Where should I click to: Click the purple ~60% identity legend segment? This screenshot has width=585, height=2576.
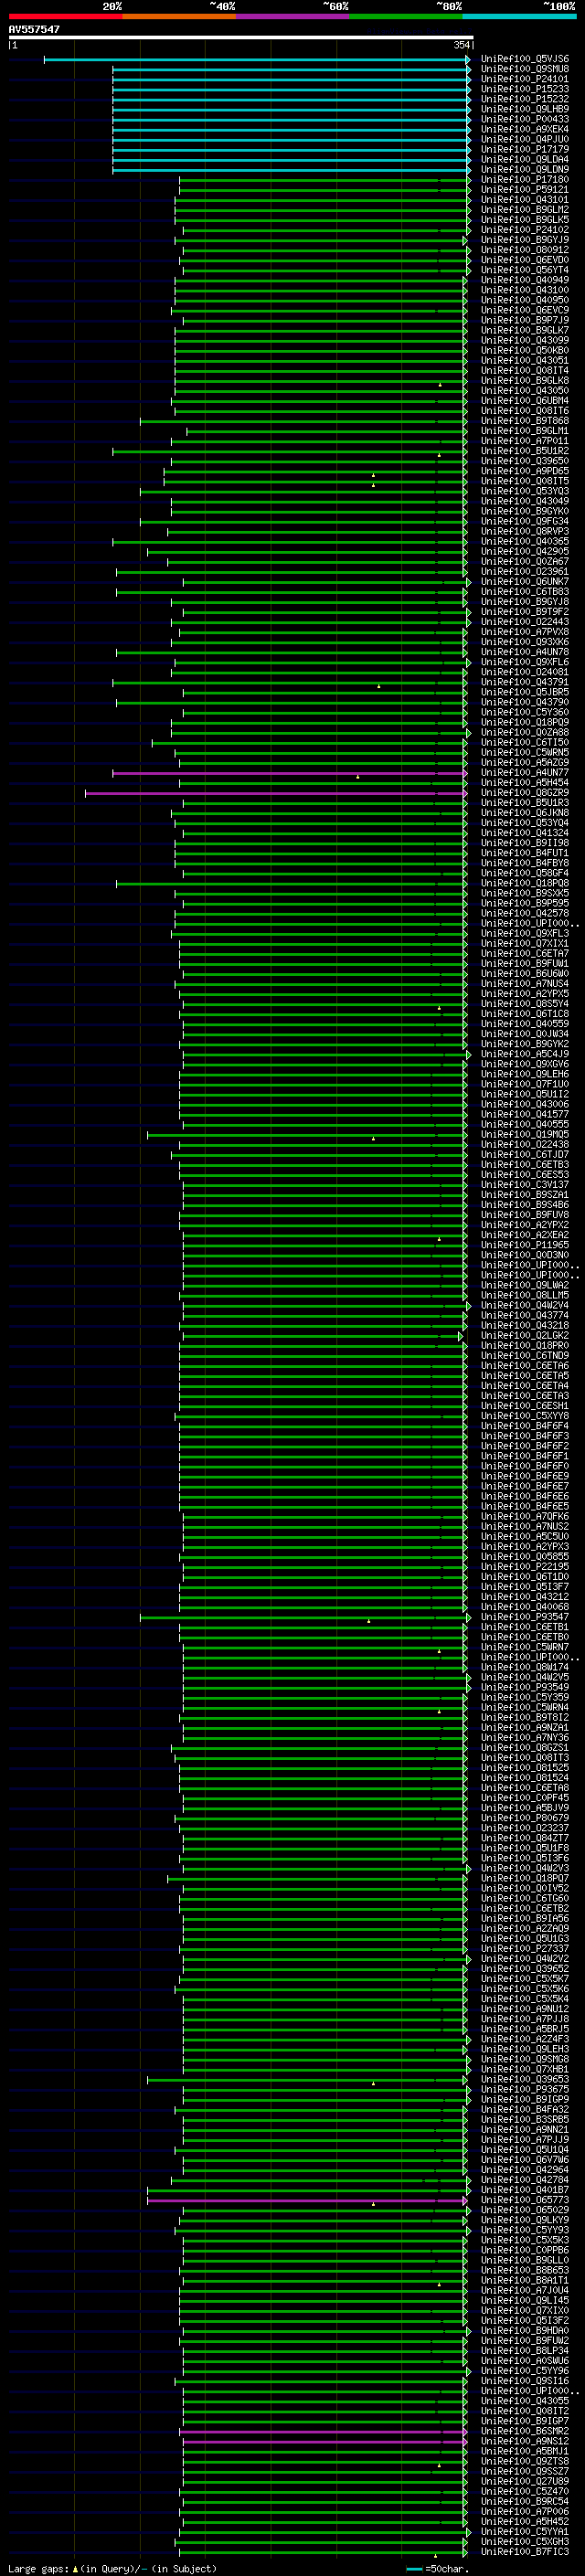pos(292,16)
